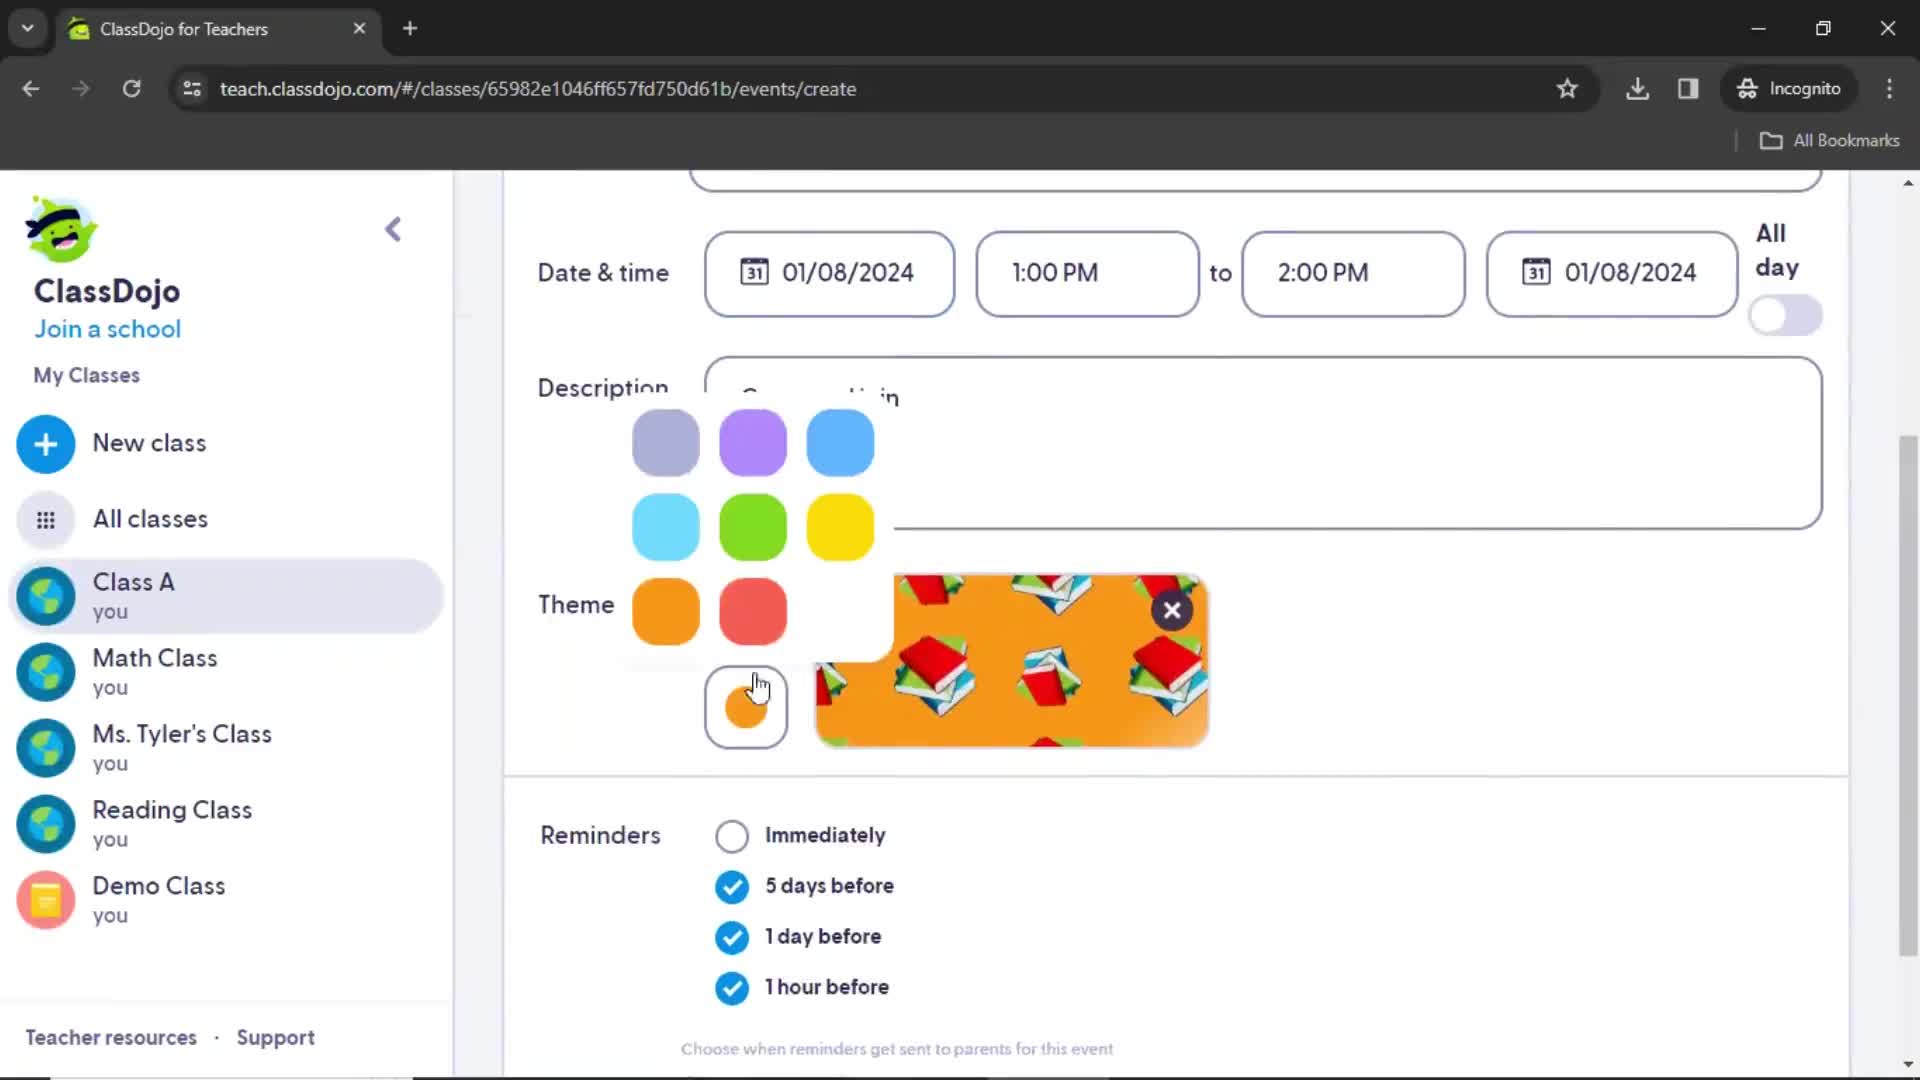Open Ms. Tyler's Class

pyautogui.click(x=226, y=748)
